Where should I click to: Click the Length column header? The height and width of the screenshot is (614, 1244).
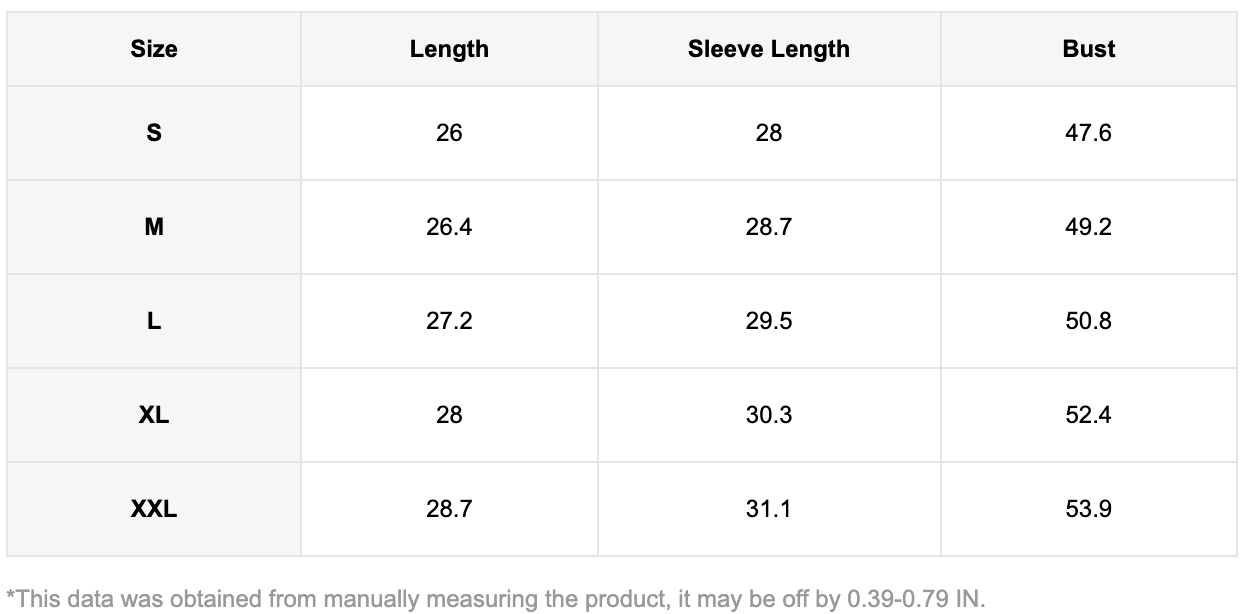(x=449, y=49)
